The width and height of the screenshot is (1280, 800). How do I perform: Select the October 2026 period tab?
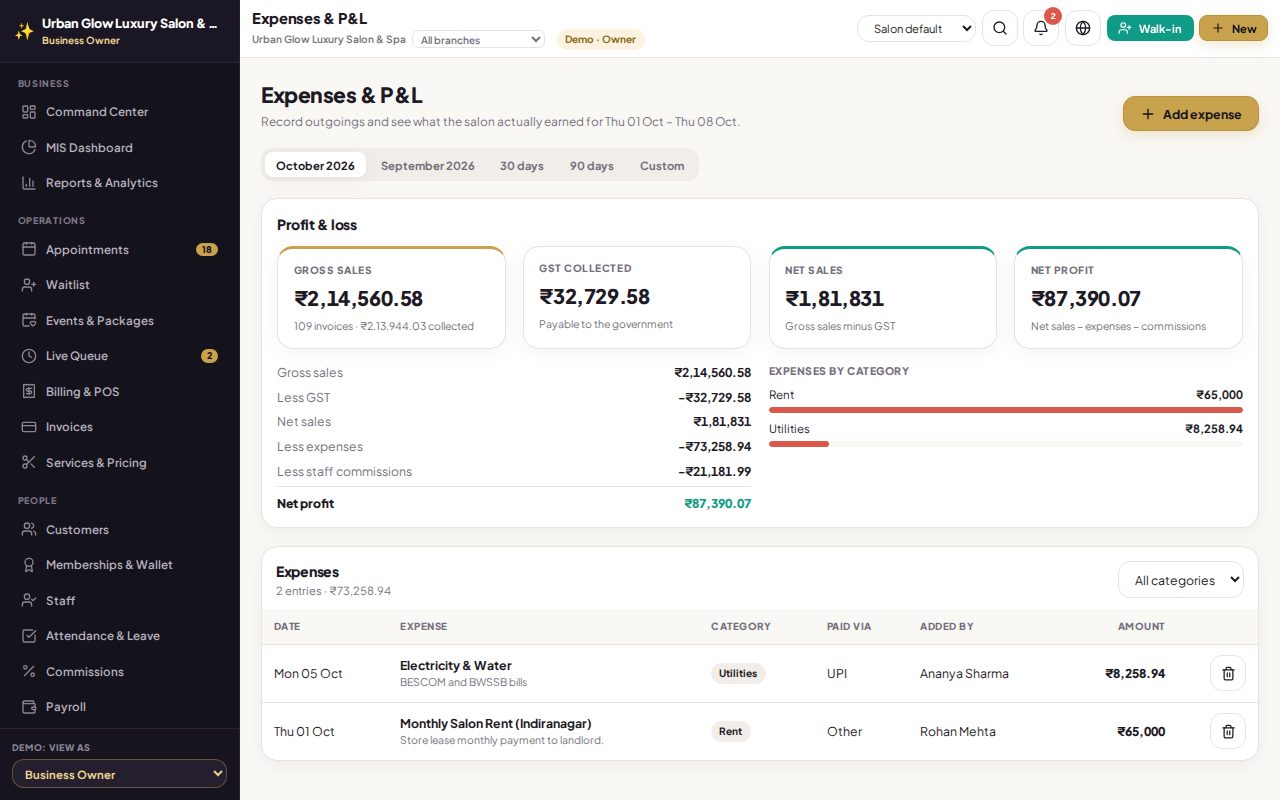click(x=315, y=165)
